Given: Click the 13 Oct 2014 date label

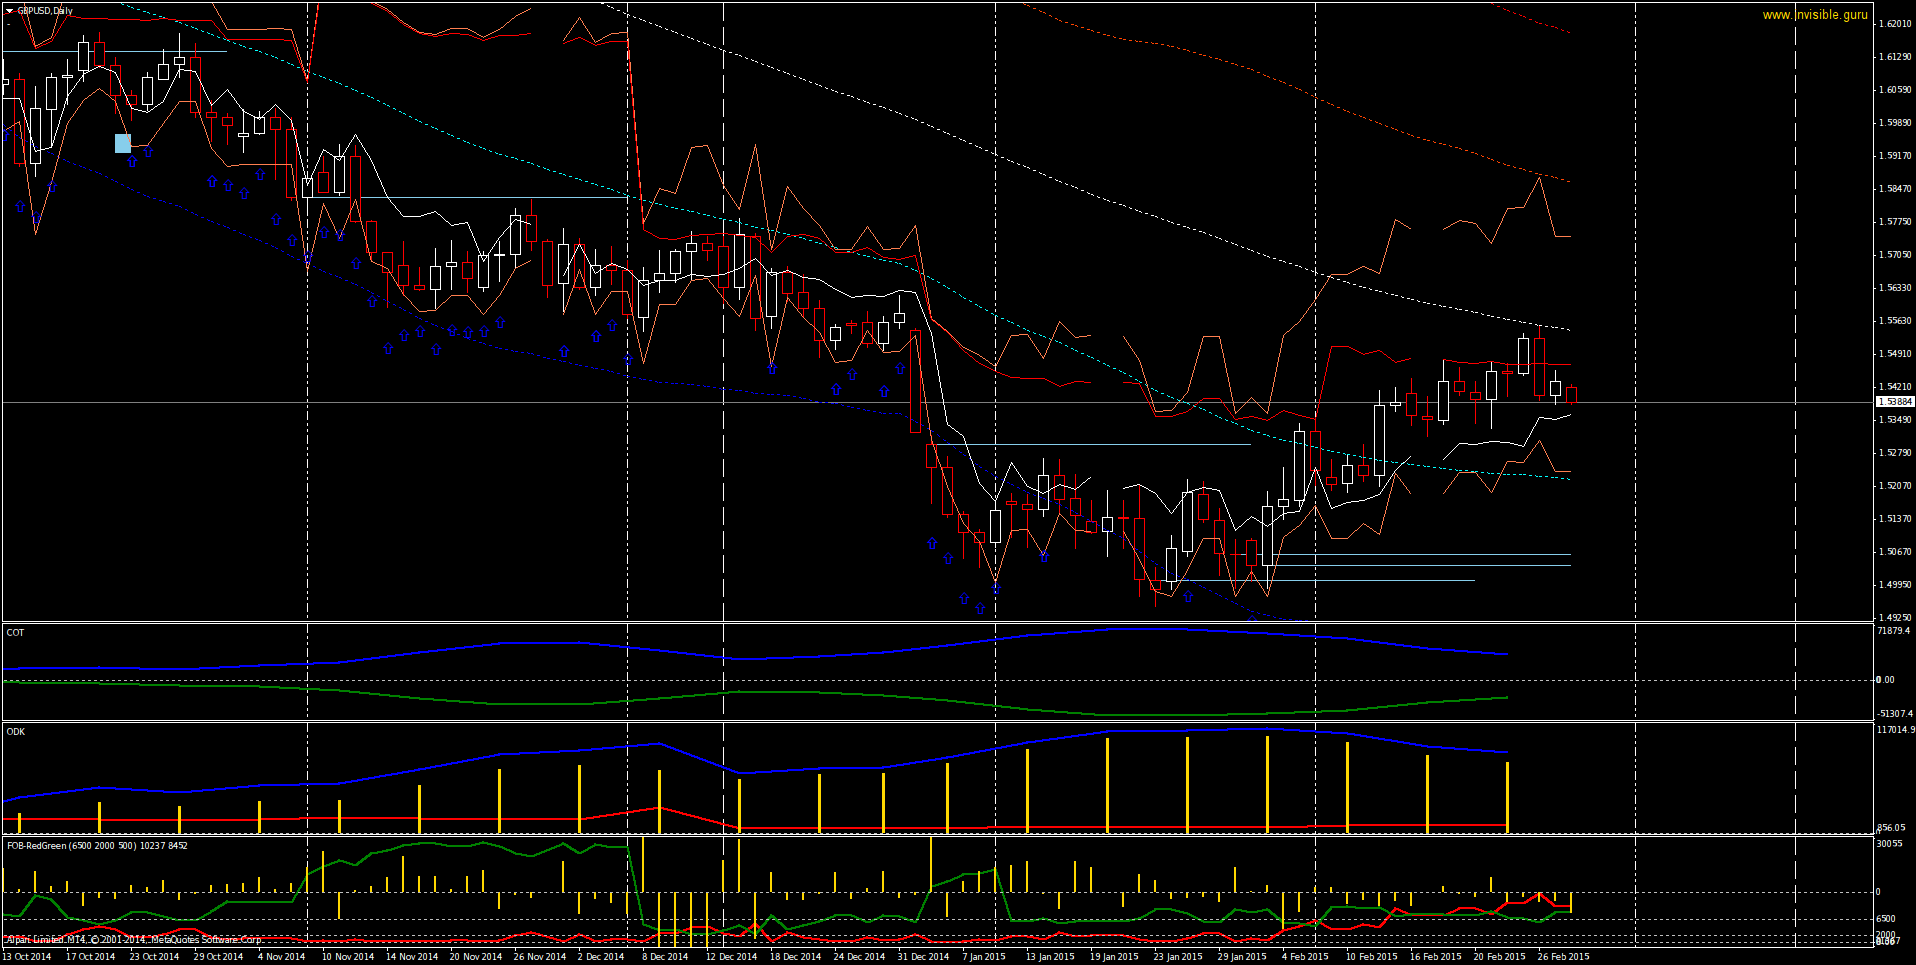Looking at the screenshot, I should [27, 957].
